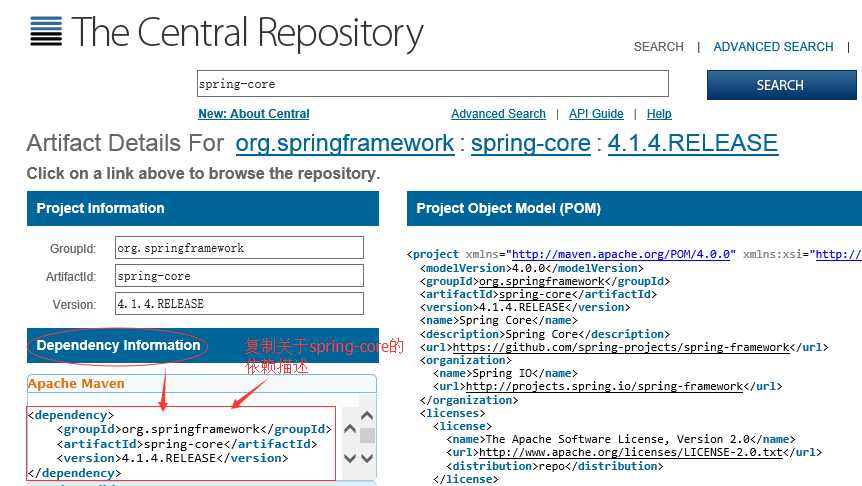Focus the search box containing spring-core

point(433,84)
